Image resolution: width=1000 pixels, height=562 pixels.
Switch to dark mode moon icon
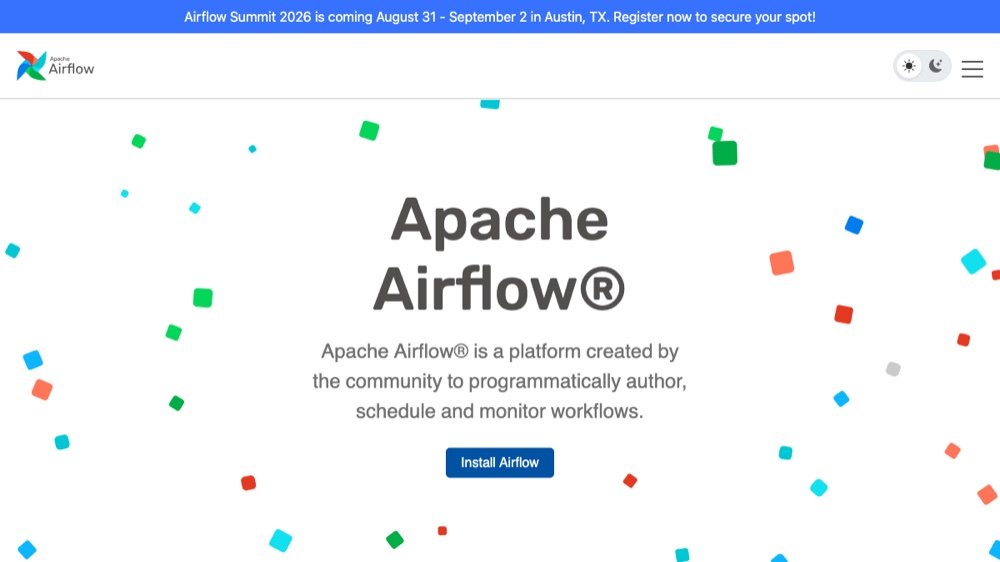[936, 66]
